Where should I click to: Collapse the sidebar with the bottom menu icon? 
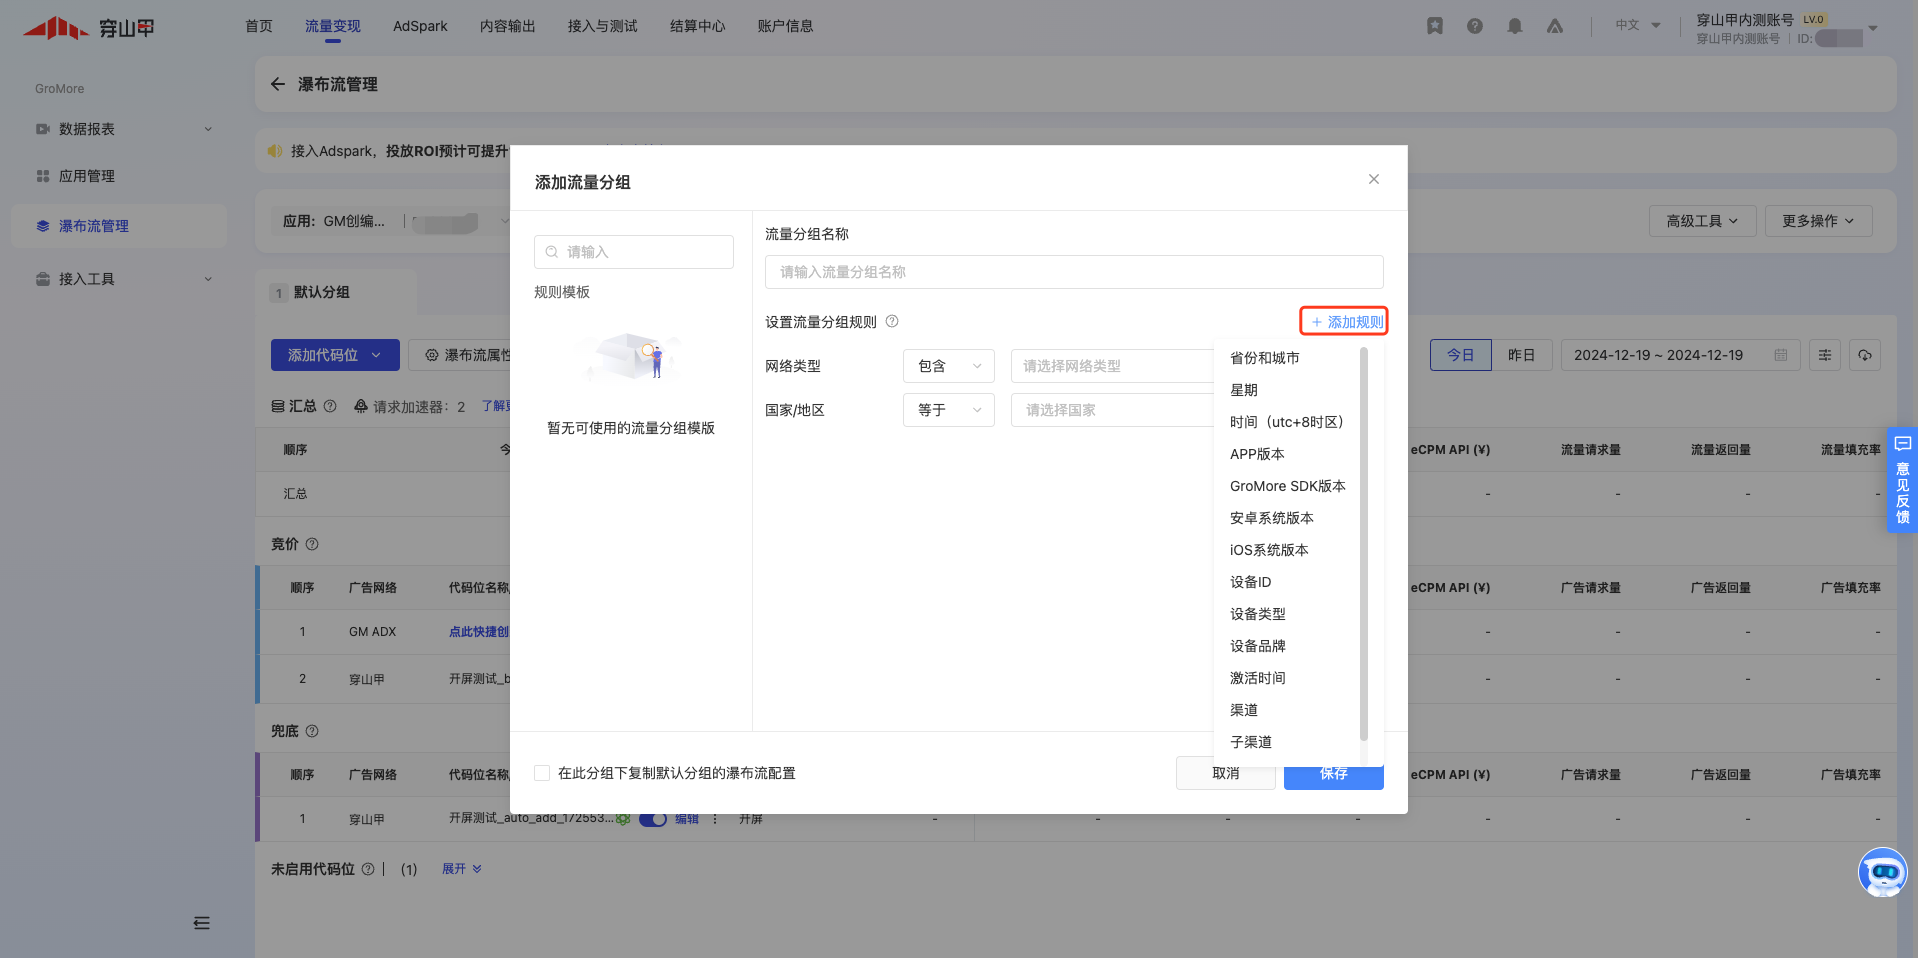(x=202, y=923)
